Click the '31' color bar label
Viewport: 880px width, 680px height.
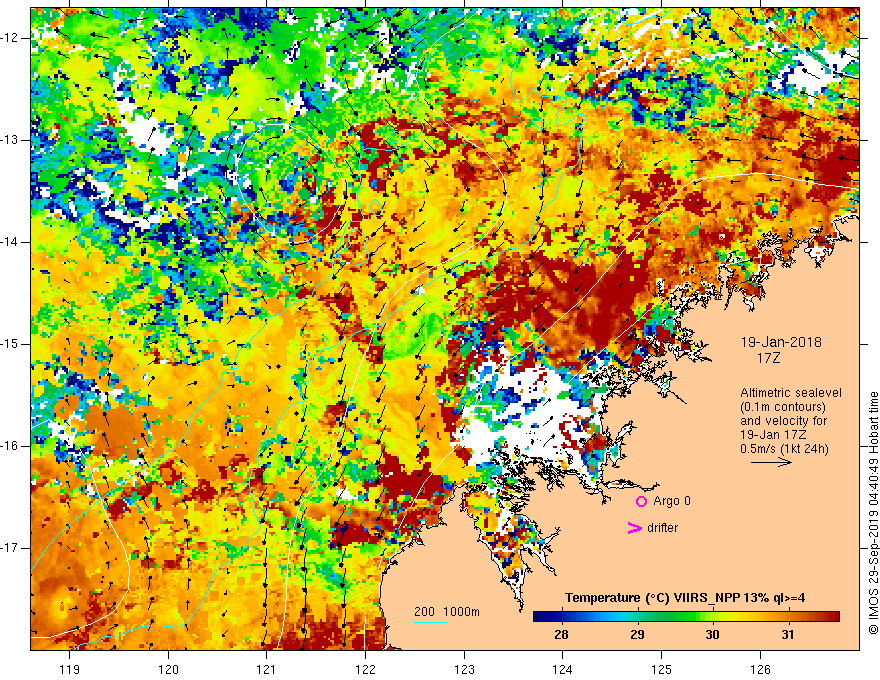(788, 635)
